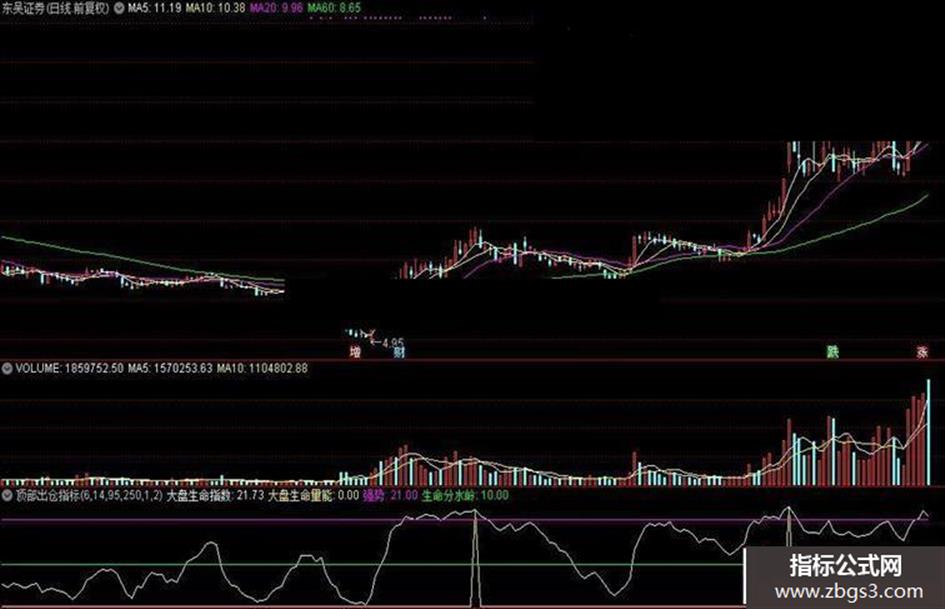Open the dropdown arrow beside 东吴证券 title
The height and width of the screenshot is (609, 945).
pyautogui.click(x=119, y=8)
